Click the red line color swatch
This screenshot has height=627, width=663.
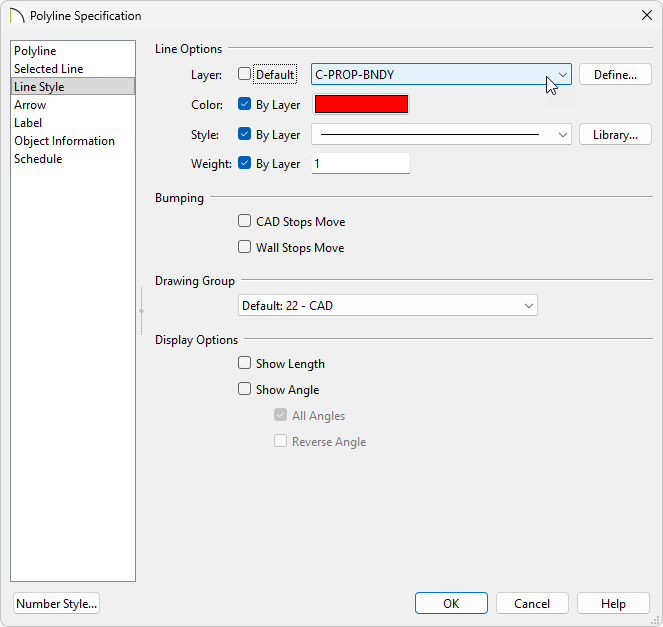(x=361, y=104)
